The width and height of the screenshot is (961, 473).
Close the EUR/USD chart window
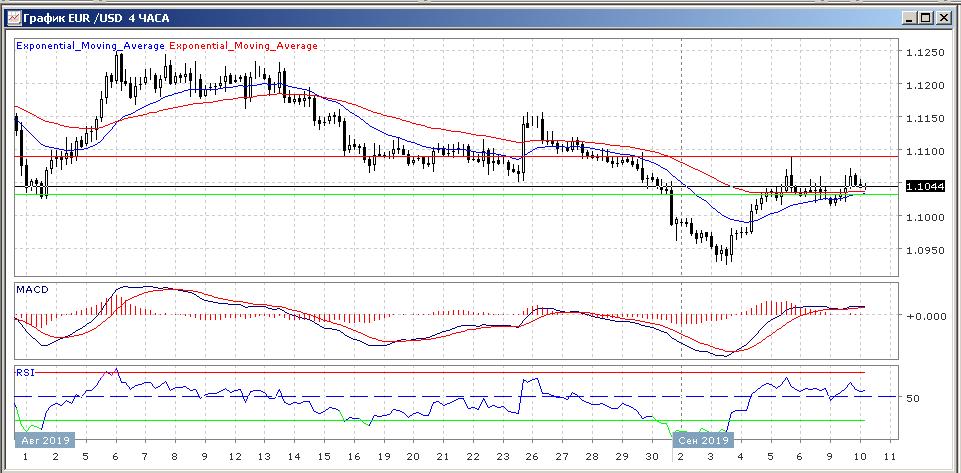[942, 18]
